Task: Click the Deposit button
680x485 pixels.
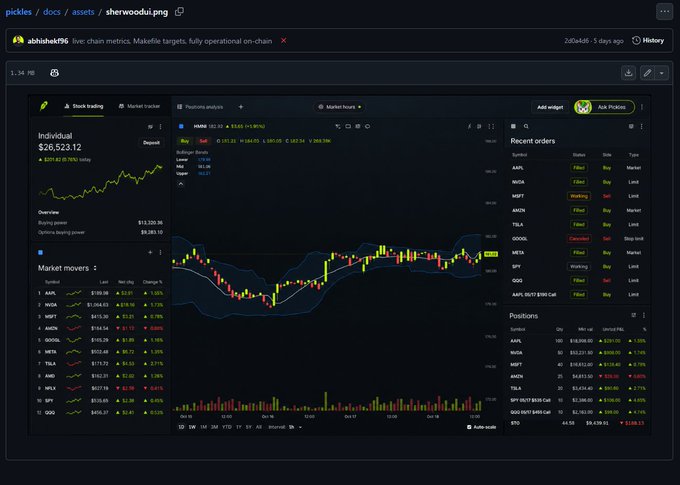Action: (x=151, y=142)
